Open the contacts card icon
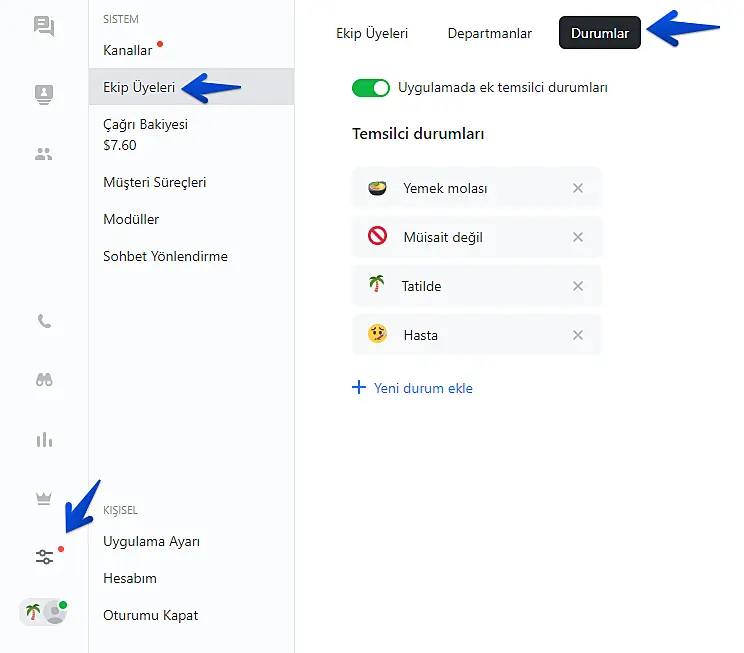 coord(44,95)
